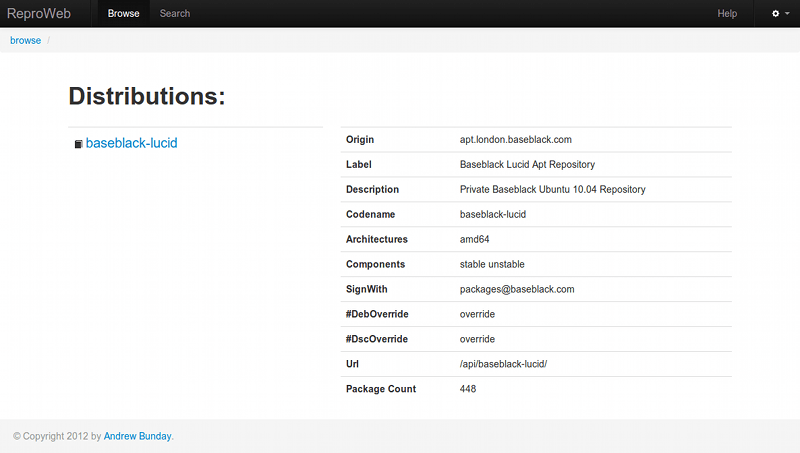Click the #DebOverride row override value
Image resolution: width=800 pixels, height=453 pixels.
coord(477,314)
